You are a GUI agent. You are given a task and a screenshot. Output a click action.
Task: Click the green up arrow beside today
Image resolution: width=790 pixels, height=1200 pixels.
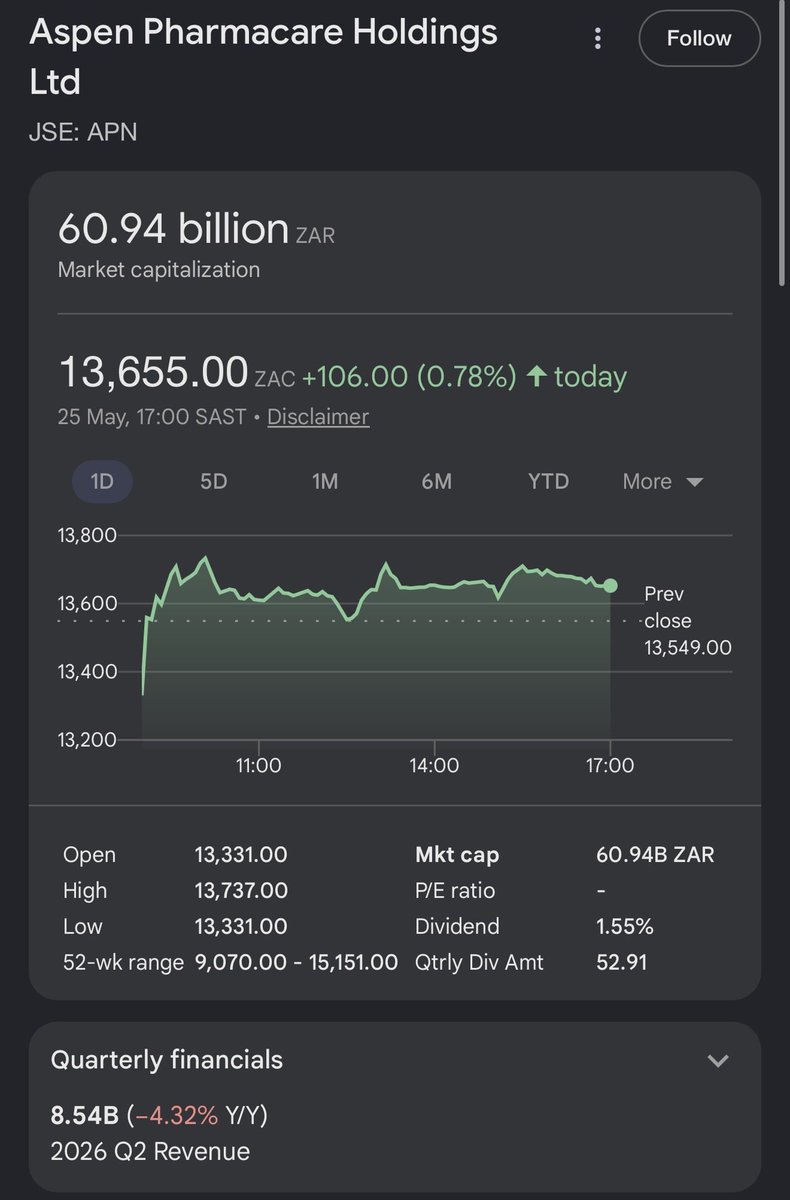(536, 377)
